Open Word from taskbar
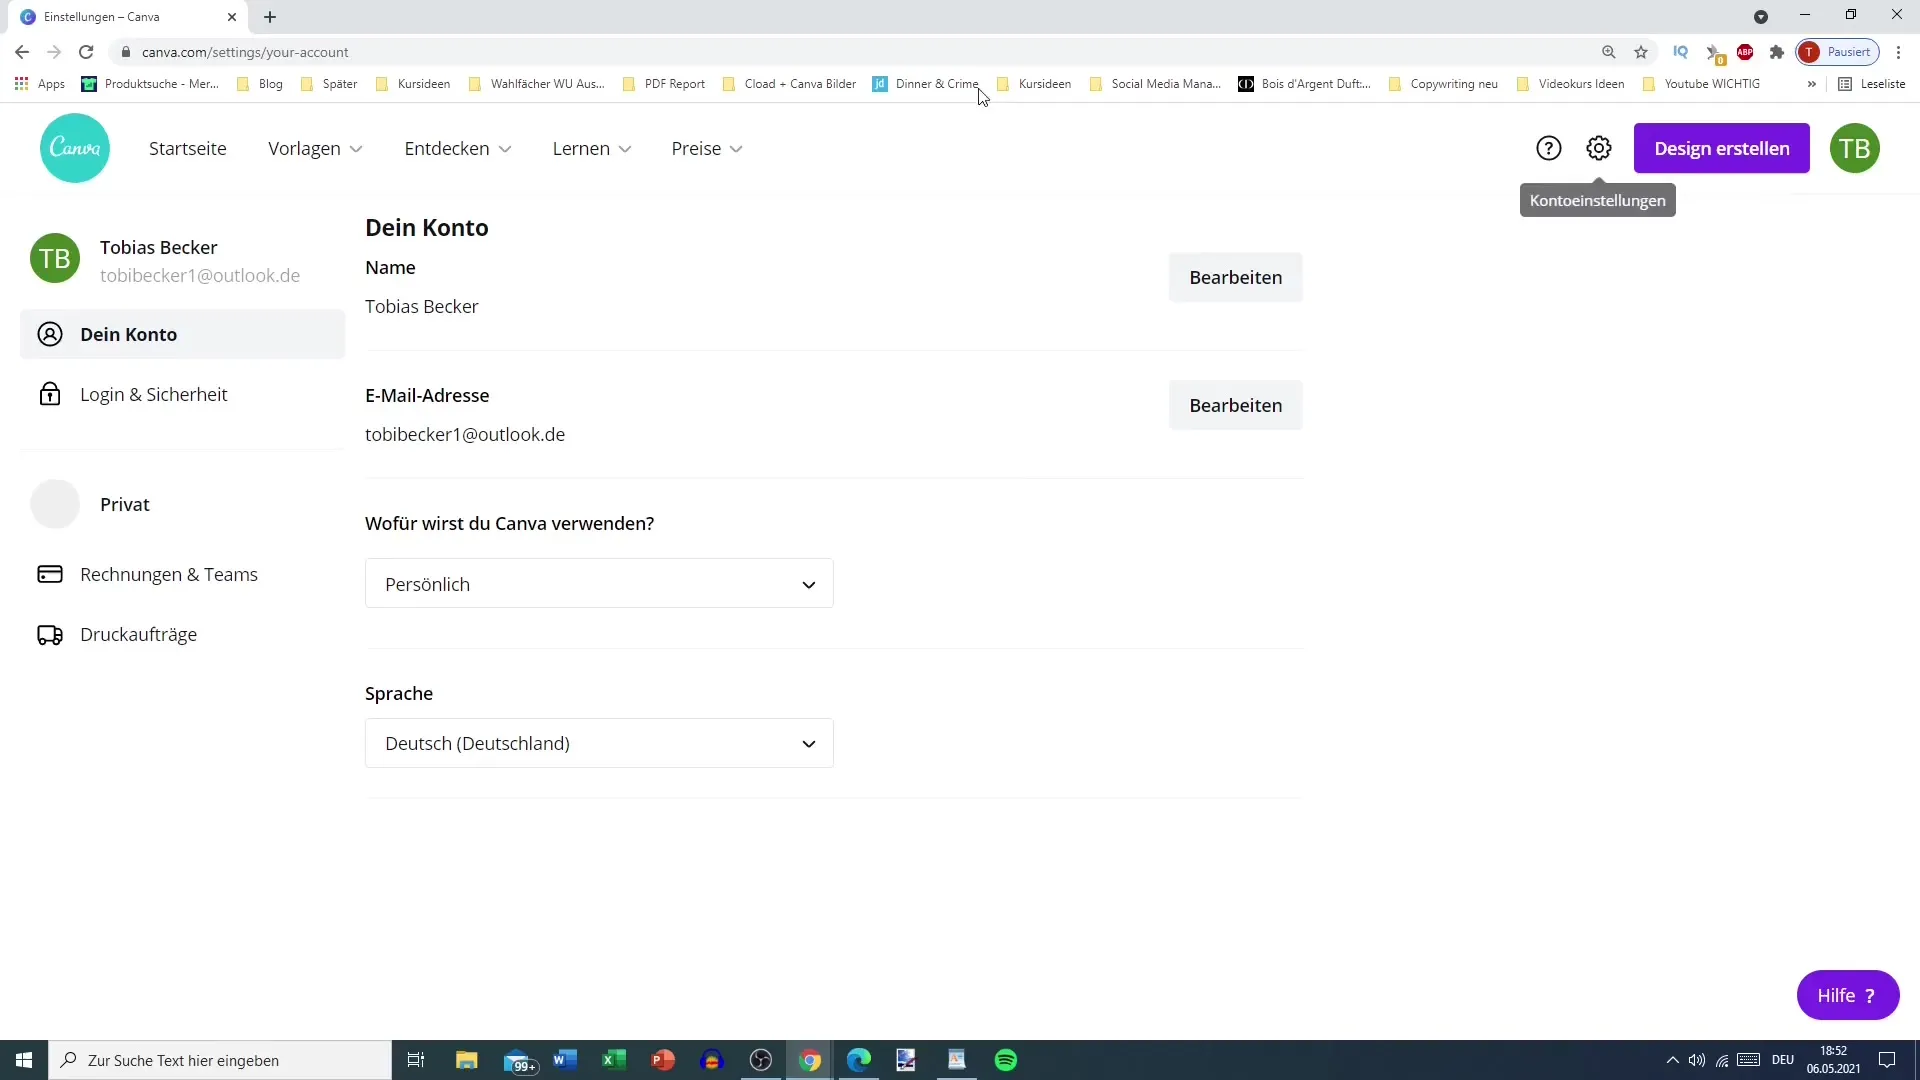 565,1060
